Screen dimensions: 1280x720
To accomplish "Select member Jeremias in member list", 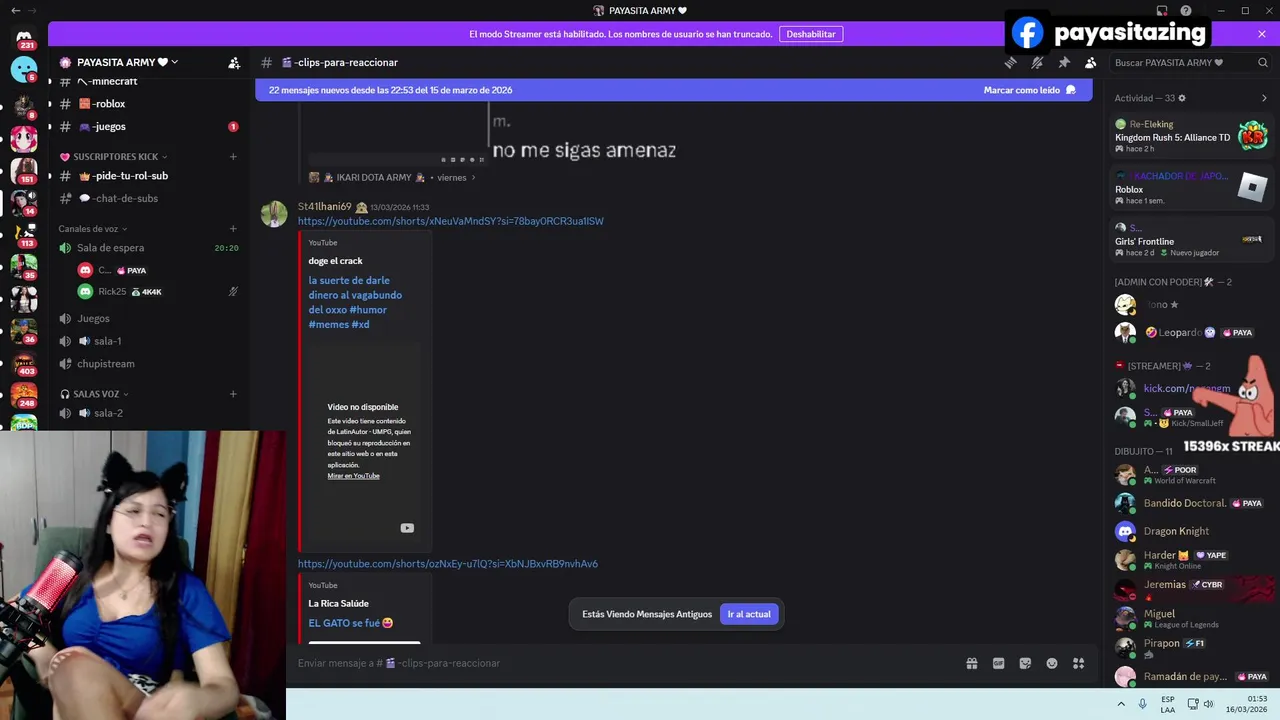I will (1191, 588).
